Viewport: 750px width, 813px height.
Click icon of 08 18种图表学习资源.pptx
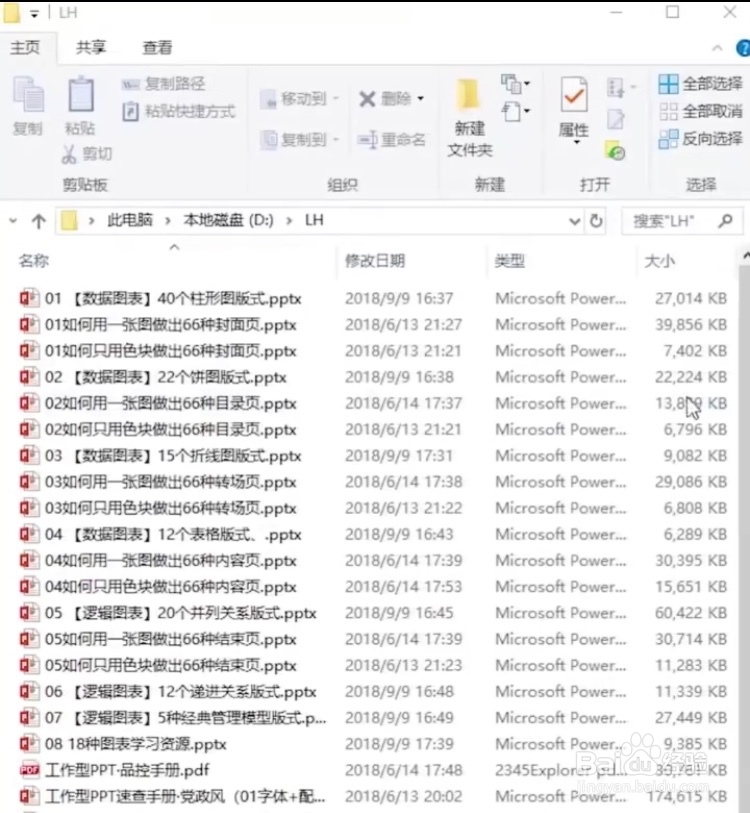(x=29, y=744)
